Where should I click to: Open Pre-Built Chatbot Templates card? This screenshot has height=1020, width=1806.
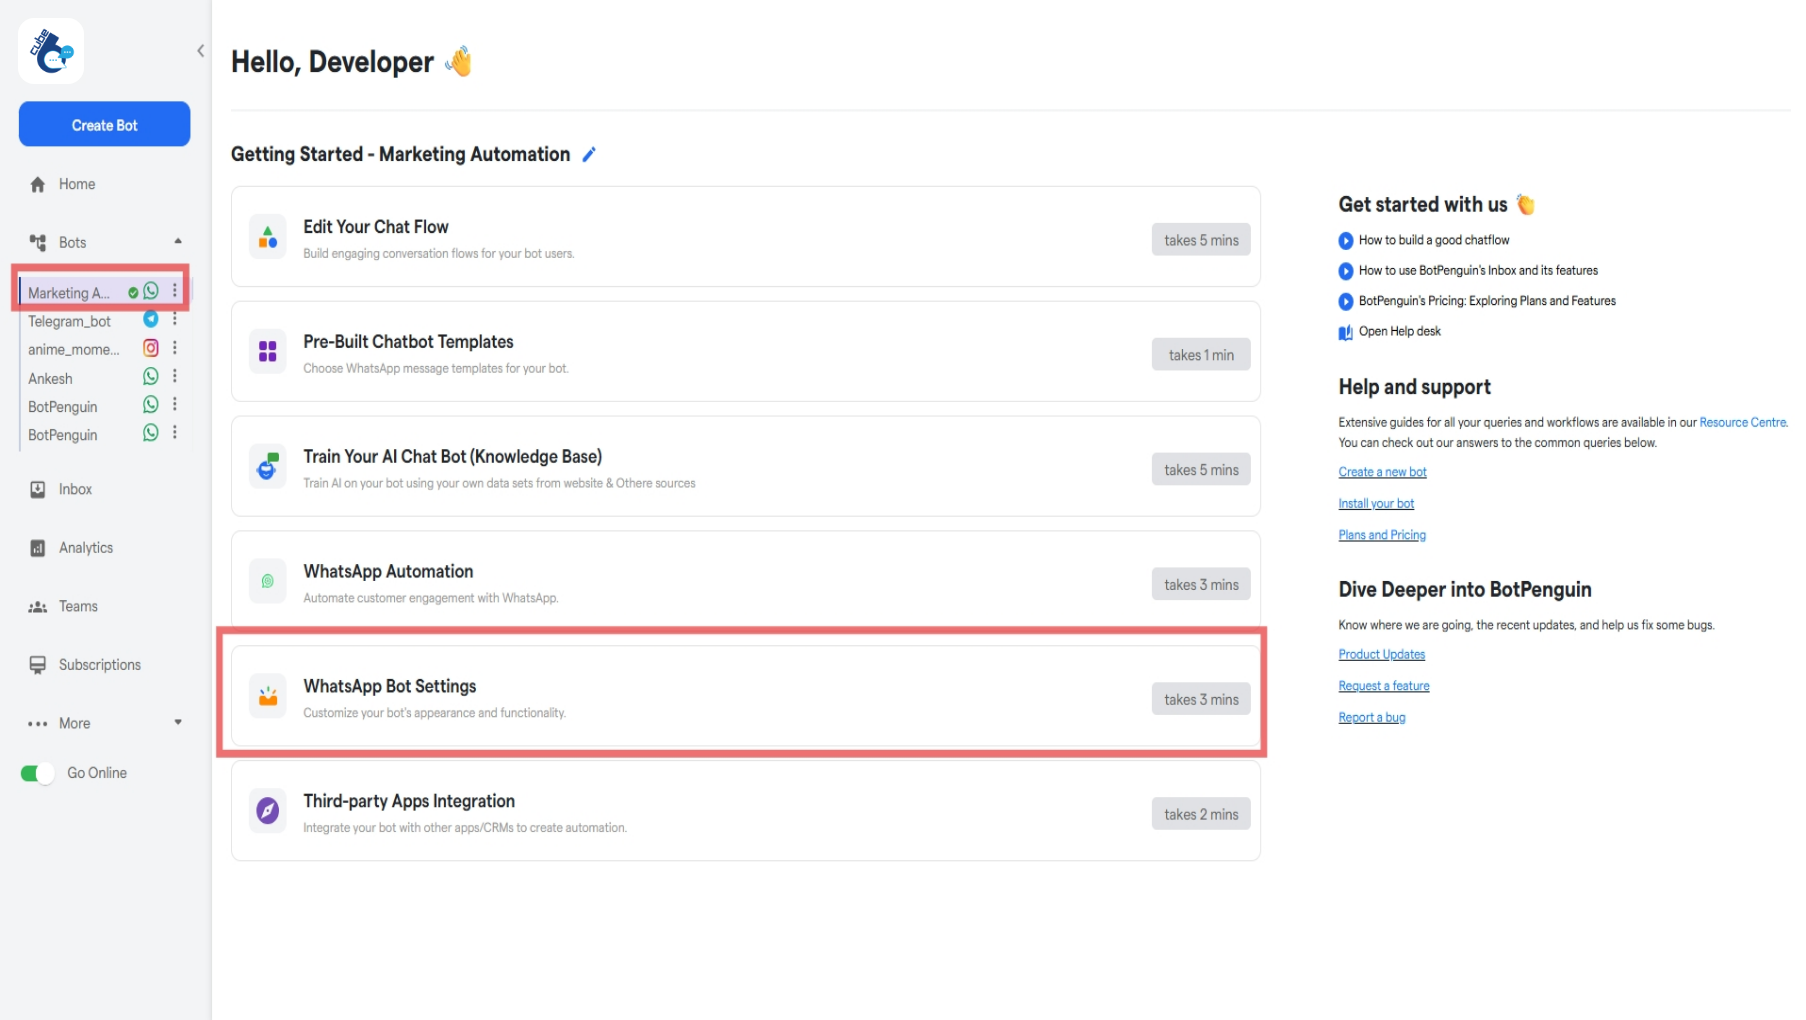pyautogui.click(x=745, y=352)
